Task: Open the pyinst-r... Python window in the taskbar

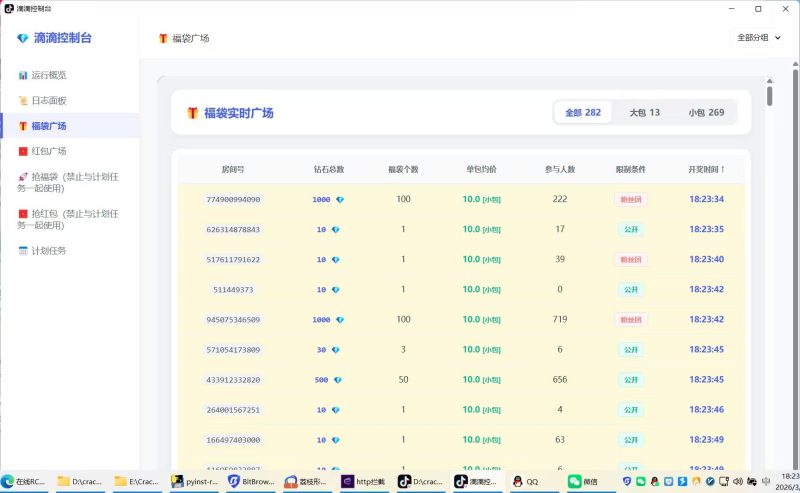Action: (x=195, y=481)
